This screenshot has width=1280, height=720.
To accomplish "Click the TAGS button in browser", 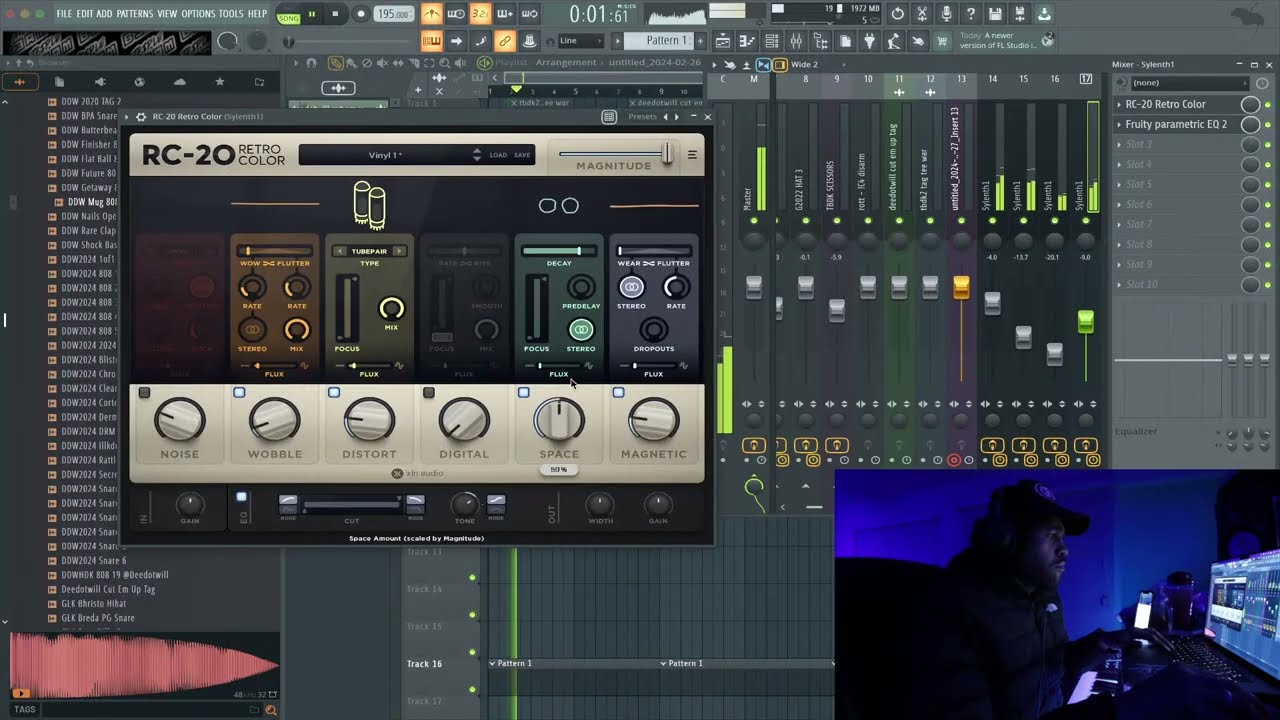I will click(25, 710).
